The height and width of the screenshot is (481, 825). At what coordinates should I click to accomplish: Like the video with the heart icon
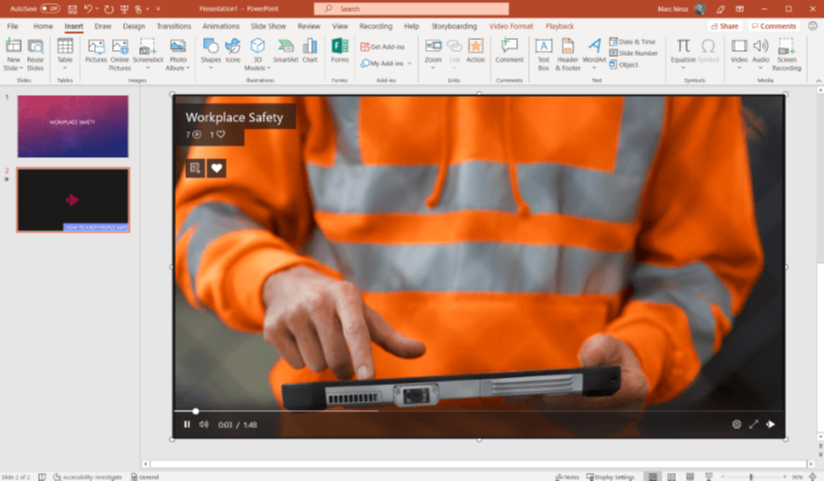216,168
